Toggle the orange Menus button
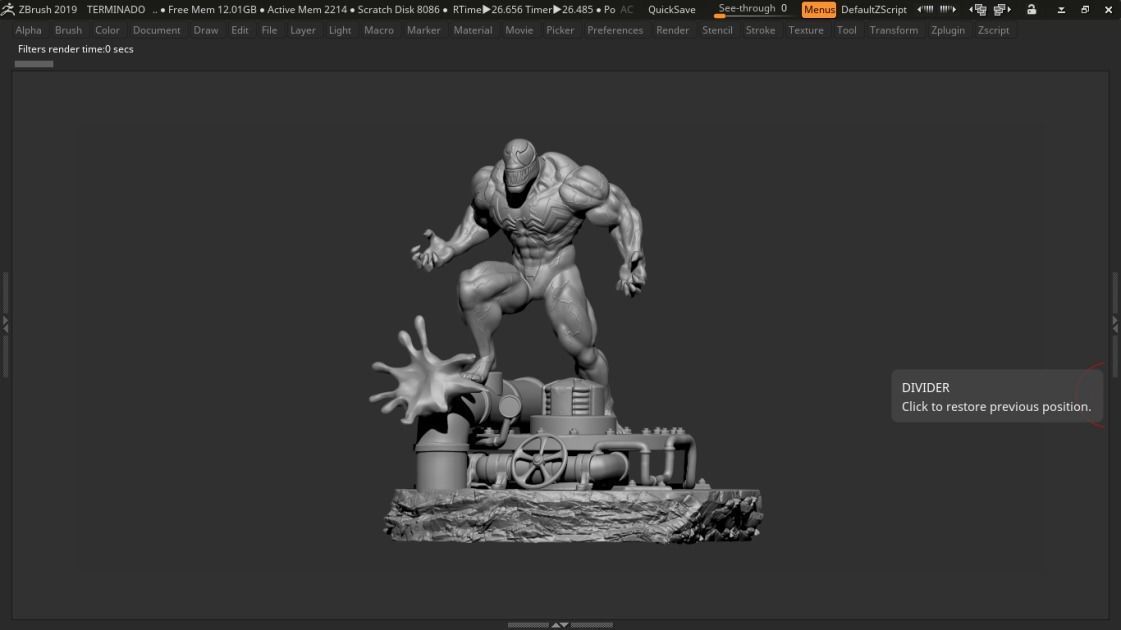Viewport: 1121px width, 630px height. tap(819, 9)
